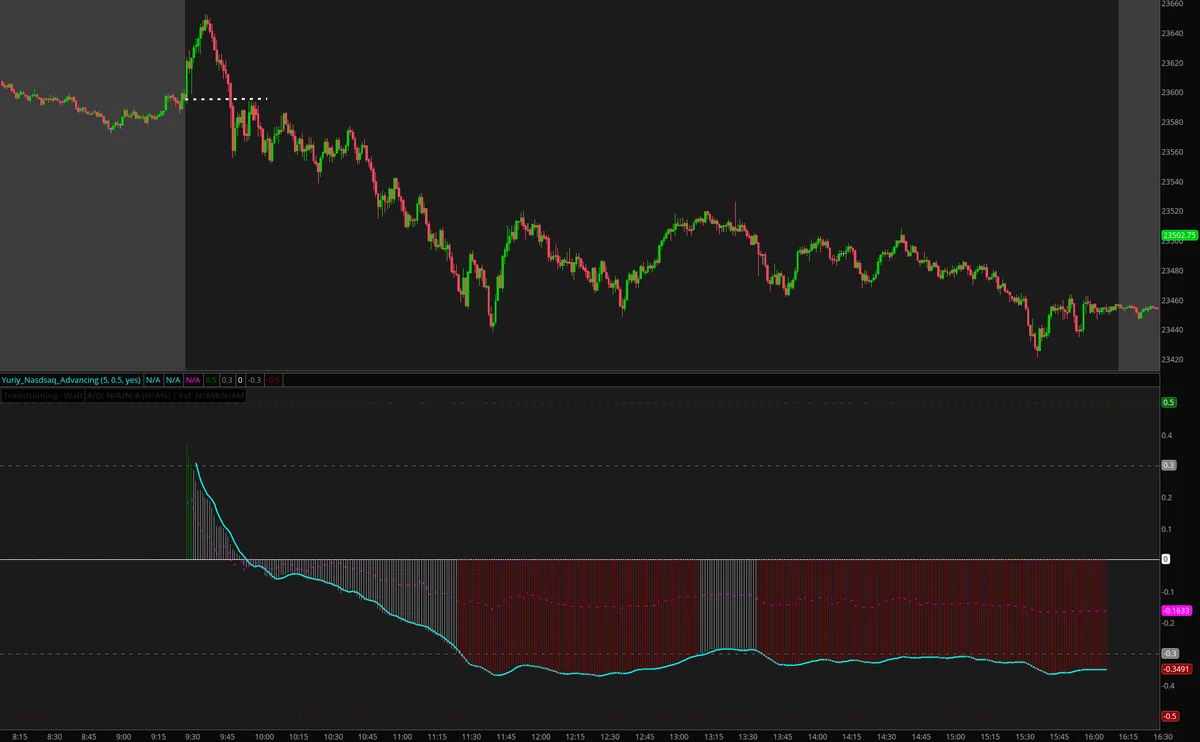
Task: Click the green 0.5 box in study header
Action: tap(211, 380)
